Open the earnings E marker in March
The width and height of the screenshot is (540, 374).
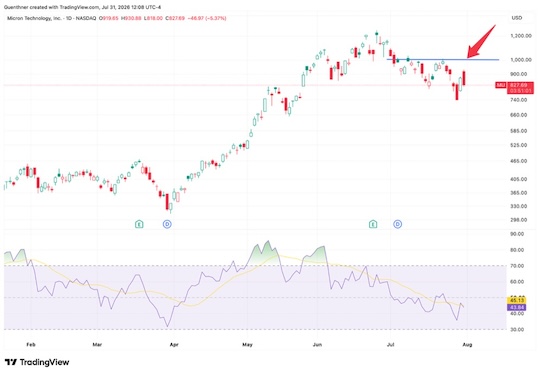[139, 225]
